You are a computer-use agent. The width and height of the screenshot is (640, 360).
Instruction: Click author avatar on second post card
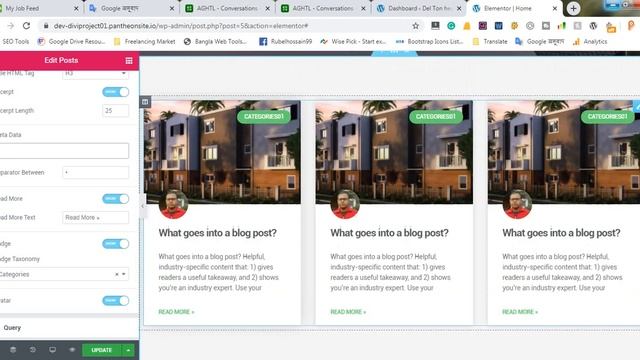click(x=345, y=204)
